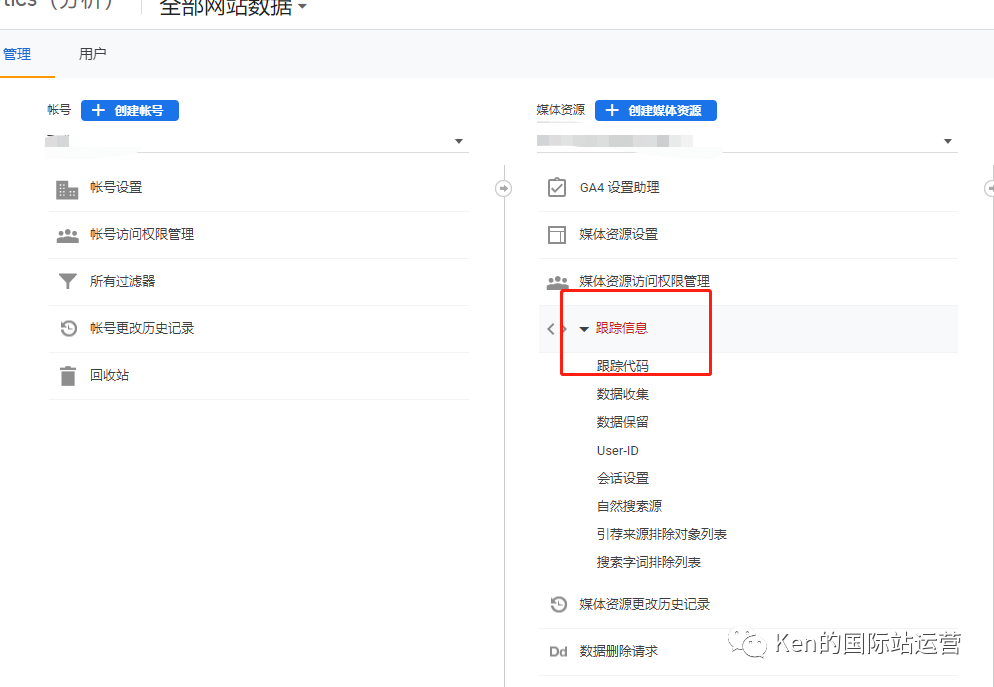Click the 数据删除请求 Dd icon
The image size is (994, 687).
pos(558,651)
